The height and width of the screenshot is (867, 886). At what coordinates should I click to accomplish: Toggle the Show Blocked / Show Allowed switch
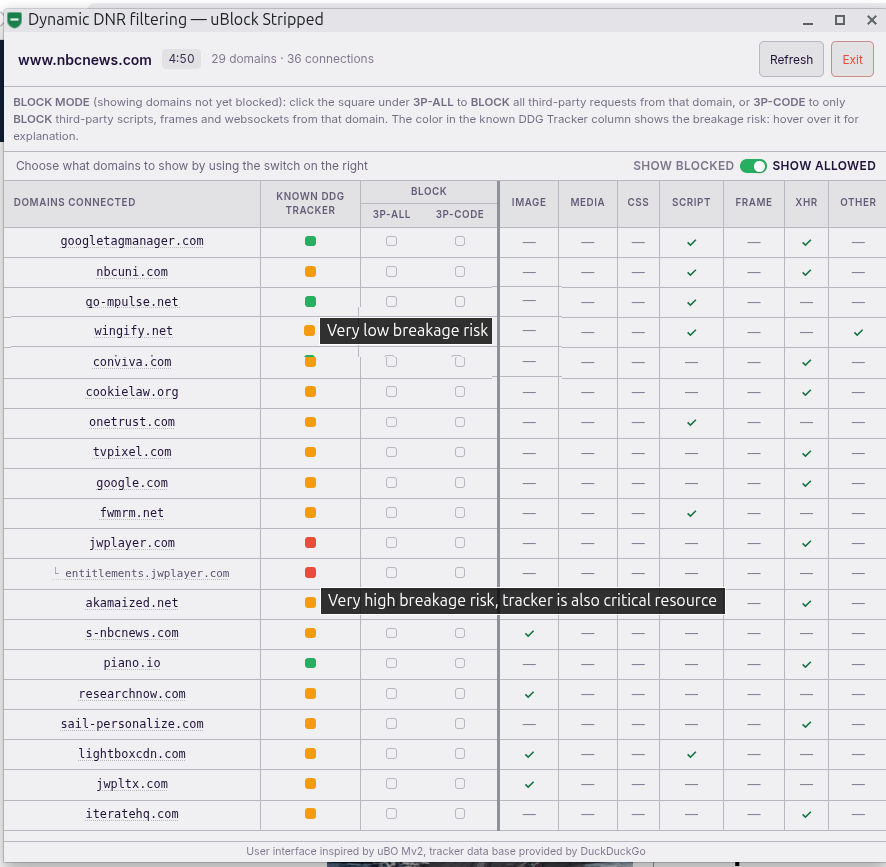(753, 166)
